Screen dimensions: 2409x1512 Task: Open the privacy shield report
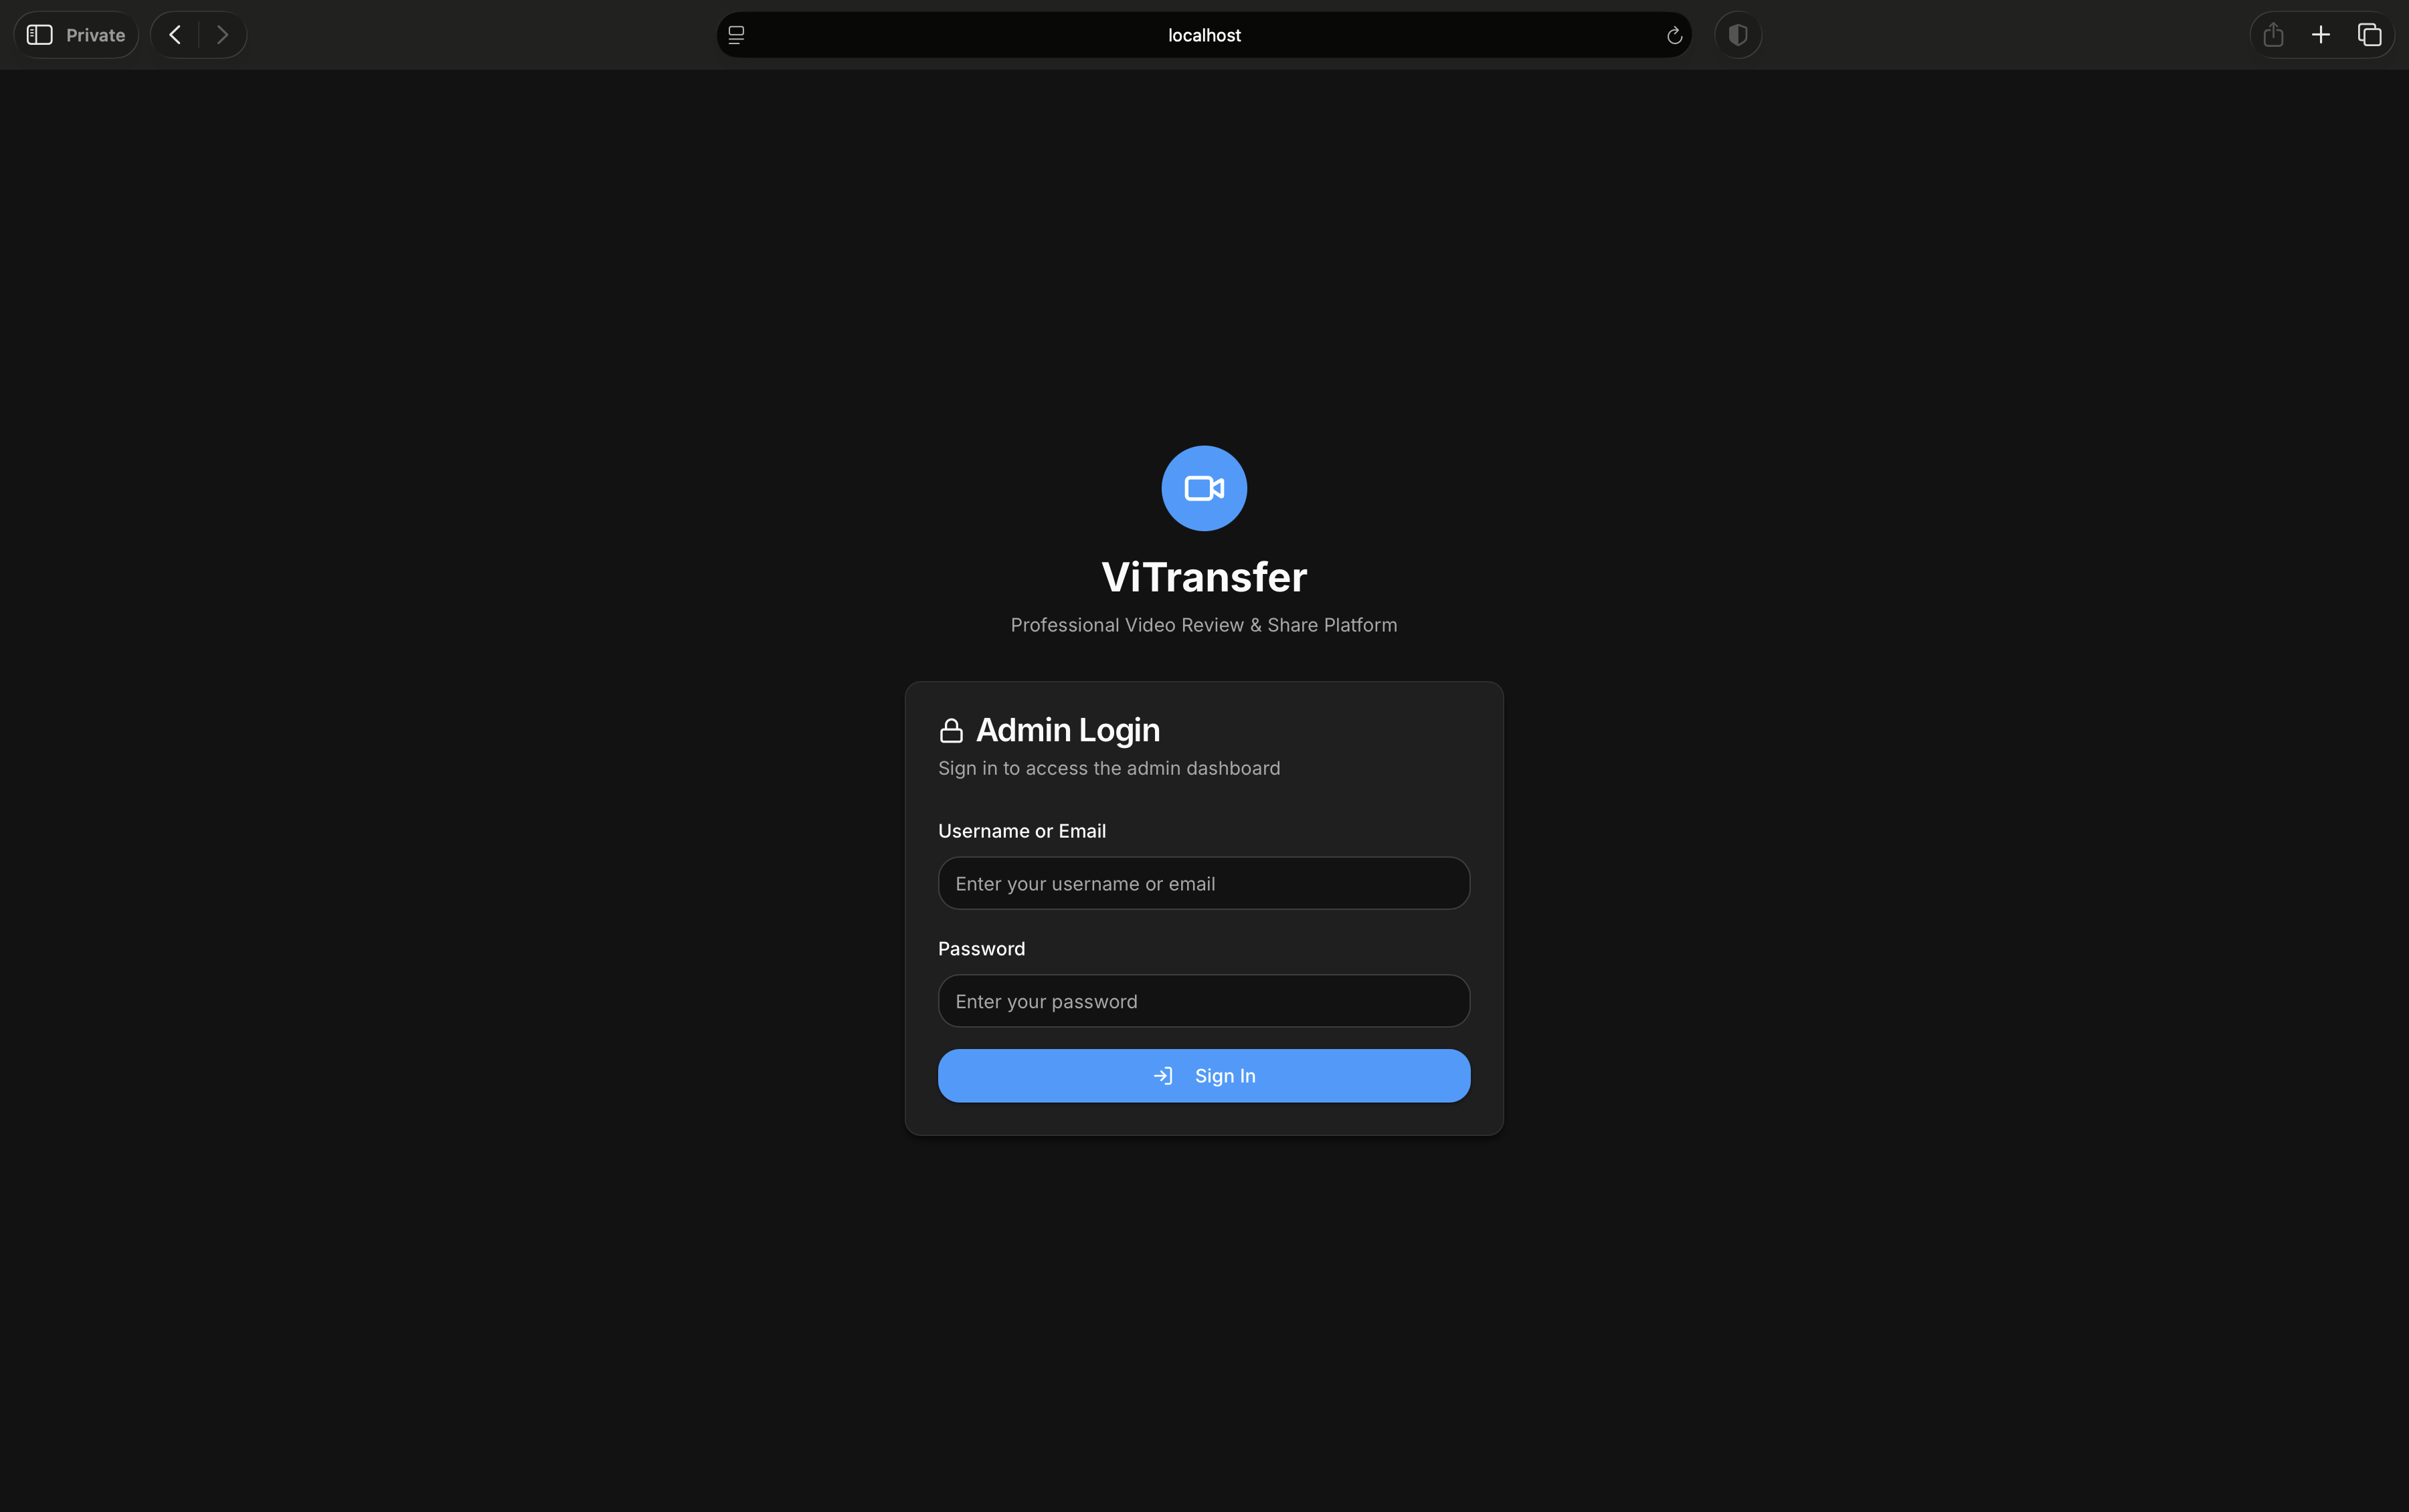(x=1738, y=35)
